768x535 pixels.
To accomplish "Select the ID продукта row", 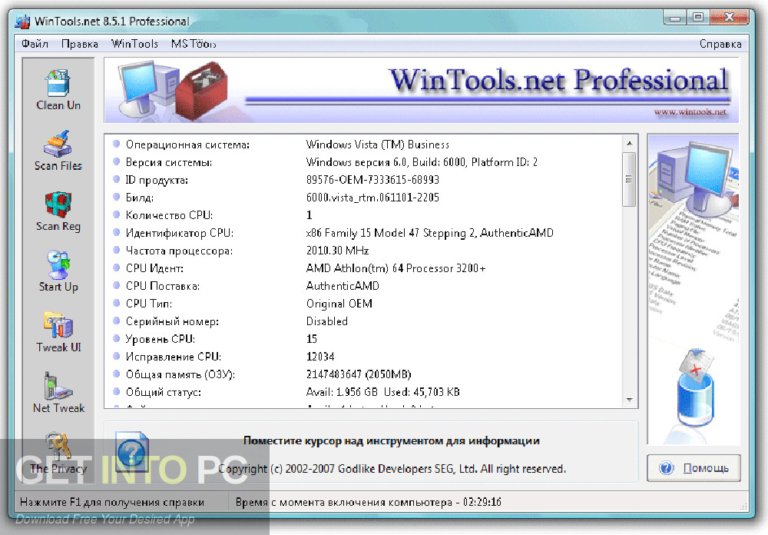I will pos(363,180).
